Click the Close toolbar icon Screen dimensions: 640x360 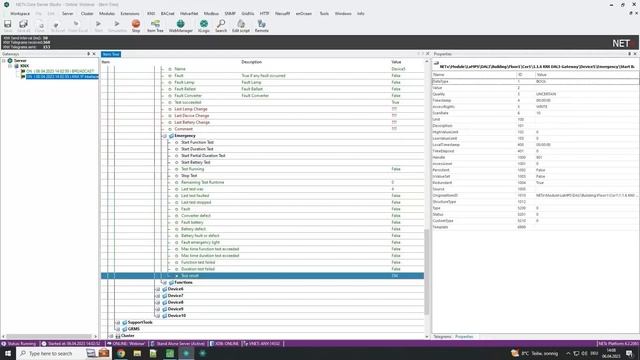click(40, 25)
